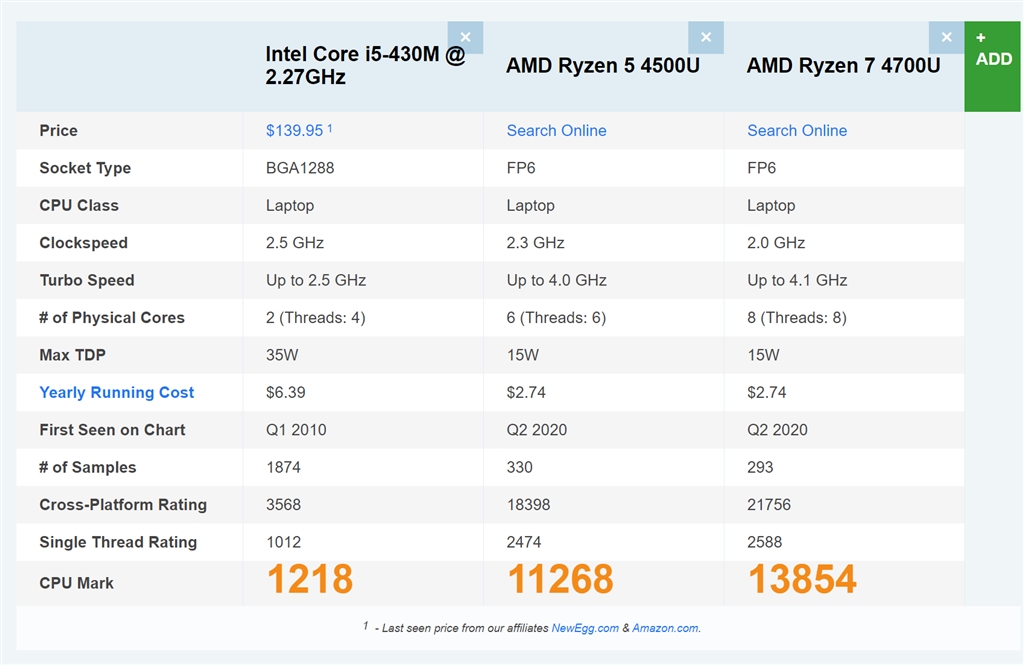
Task: Click the CPU Mark row label
Action: point(77,583)
